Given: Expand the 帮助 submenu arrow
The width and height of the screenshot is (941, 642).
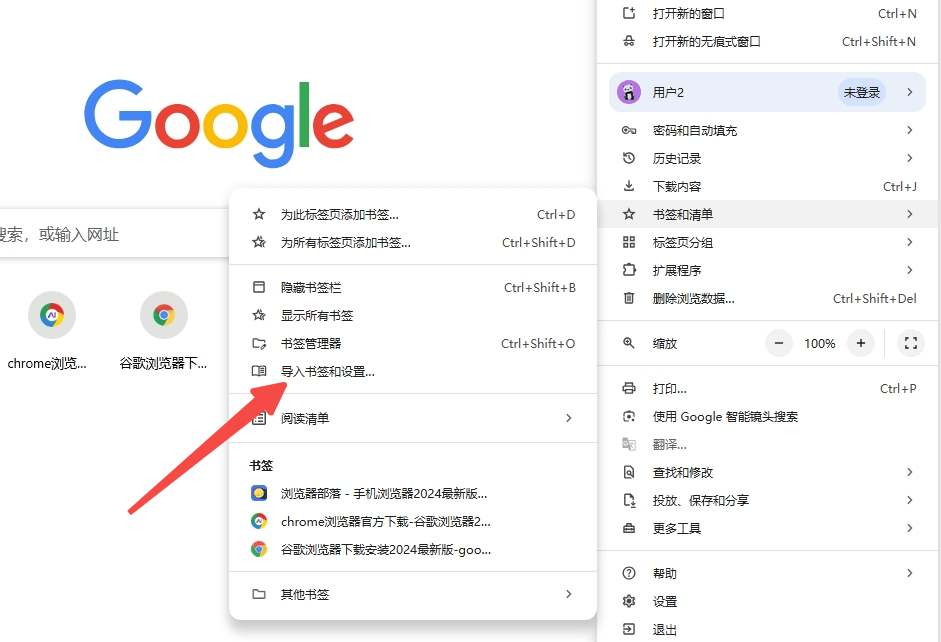Looking at the screenshot, I should (910, 573).
